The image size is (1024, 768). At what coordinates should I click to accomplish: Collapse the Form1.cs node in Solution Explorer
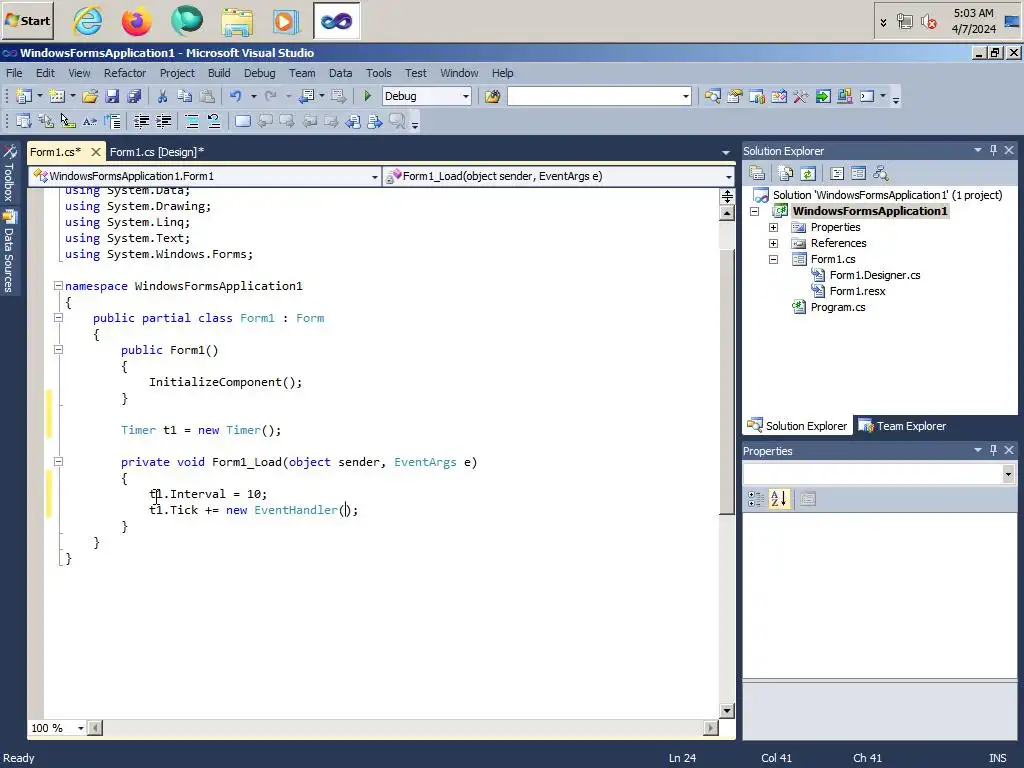(x=774, y=259)
